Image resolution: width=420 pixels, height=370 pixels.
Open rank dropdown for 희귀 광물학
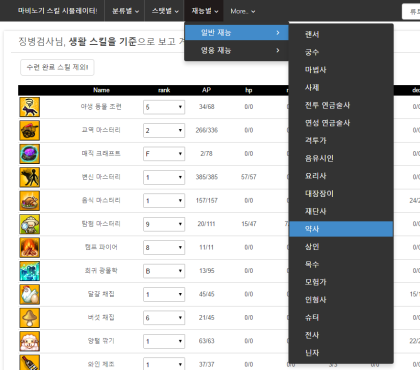pos(164,271)
